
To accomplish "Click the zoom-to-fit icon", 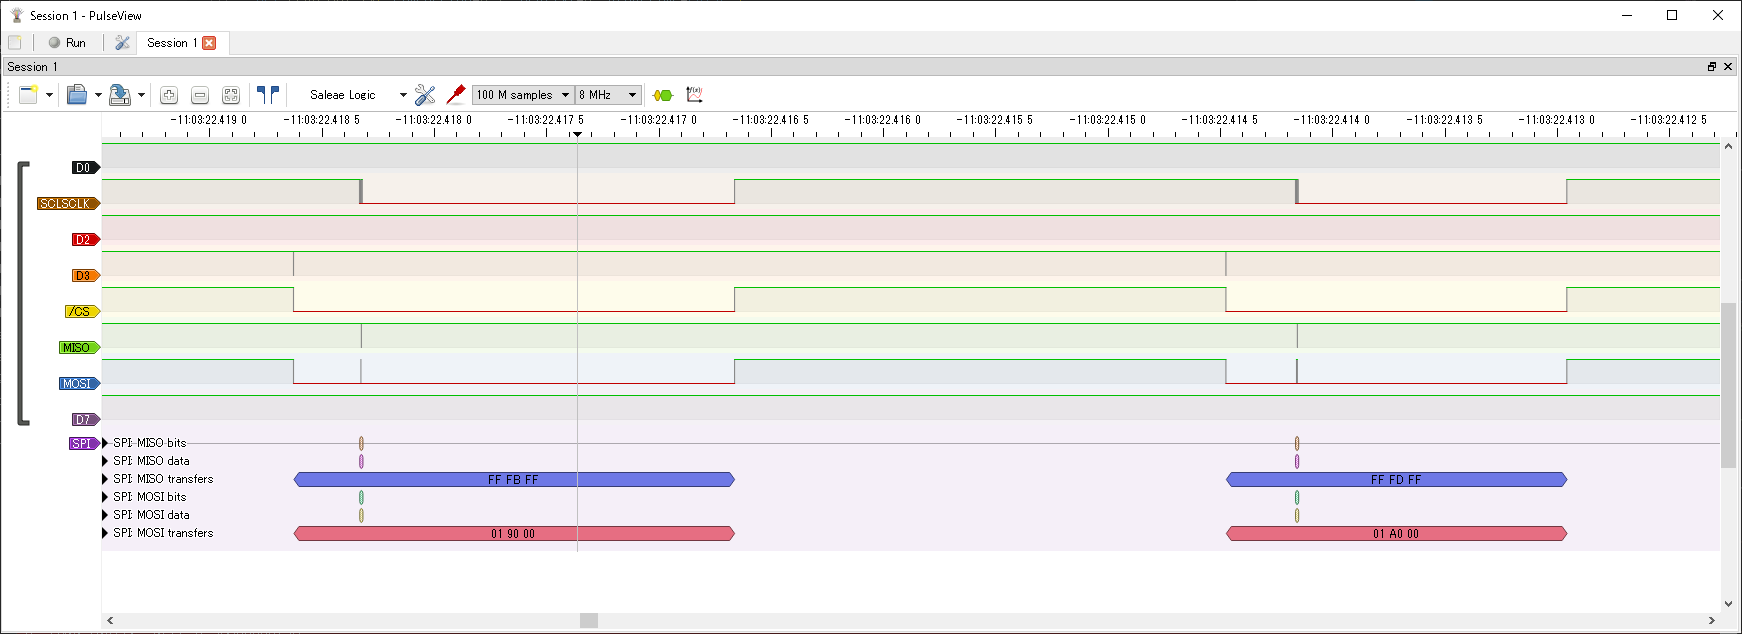I will point(231,95).
